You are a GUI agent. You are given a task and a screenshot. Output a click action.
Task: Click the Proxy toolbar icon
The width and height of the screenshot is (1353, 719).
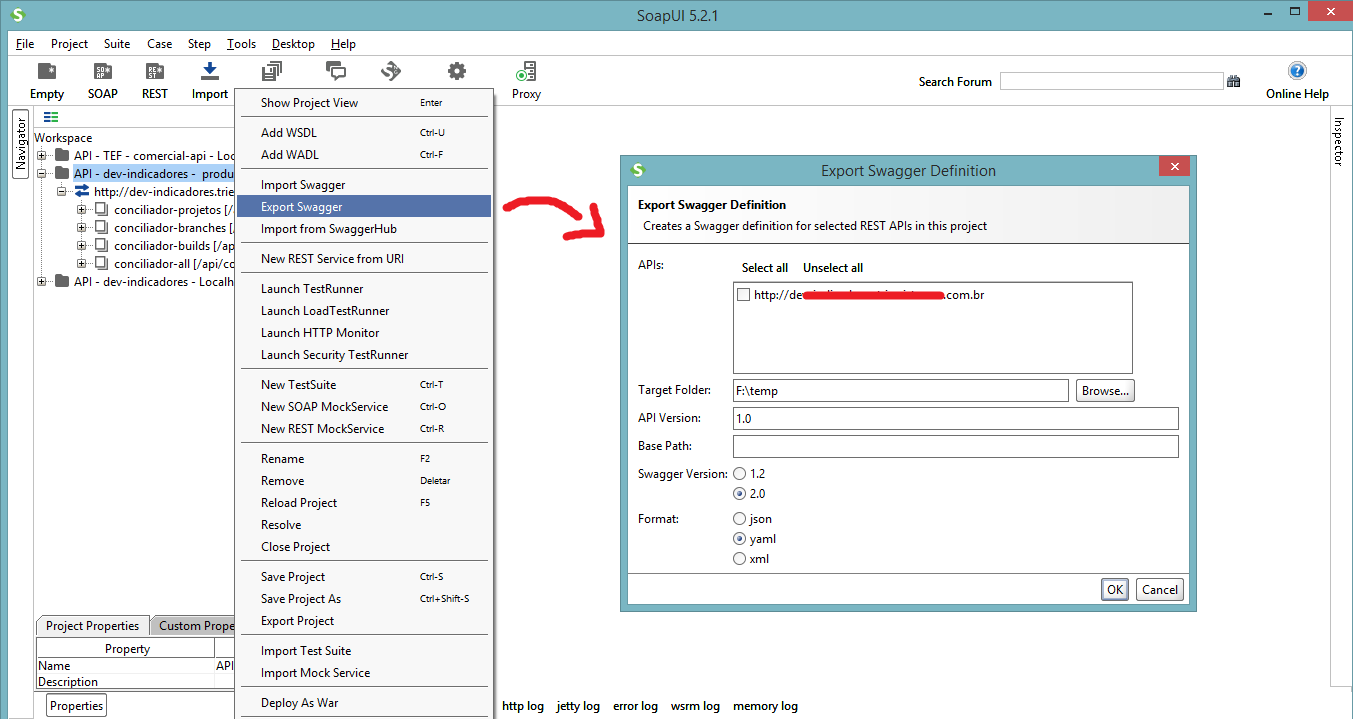526,72
